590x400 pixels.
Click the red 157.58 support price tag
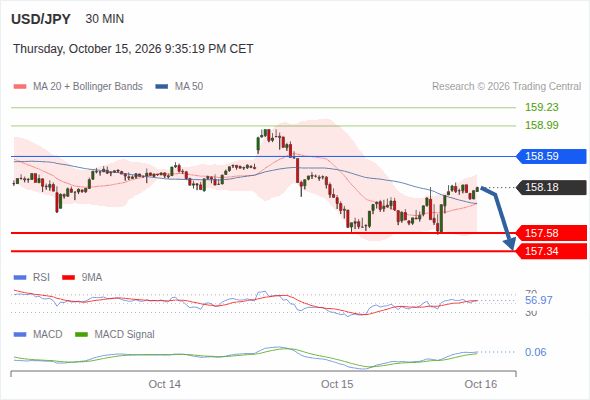[552, 233]
